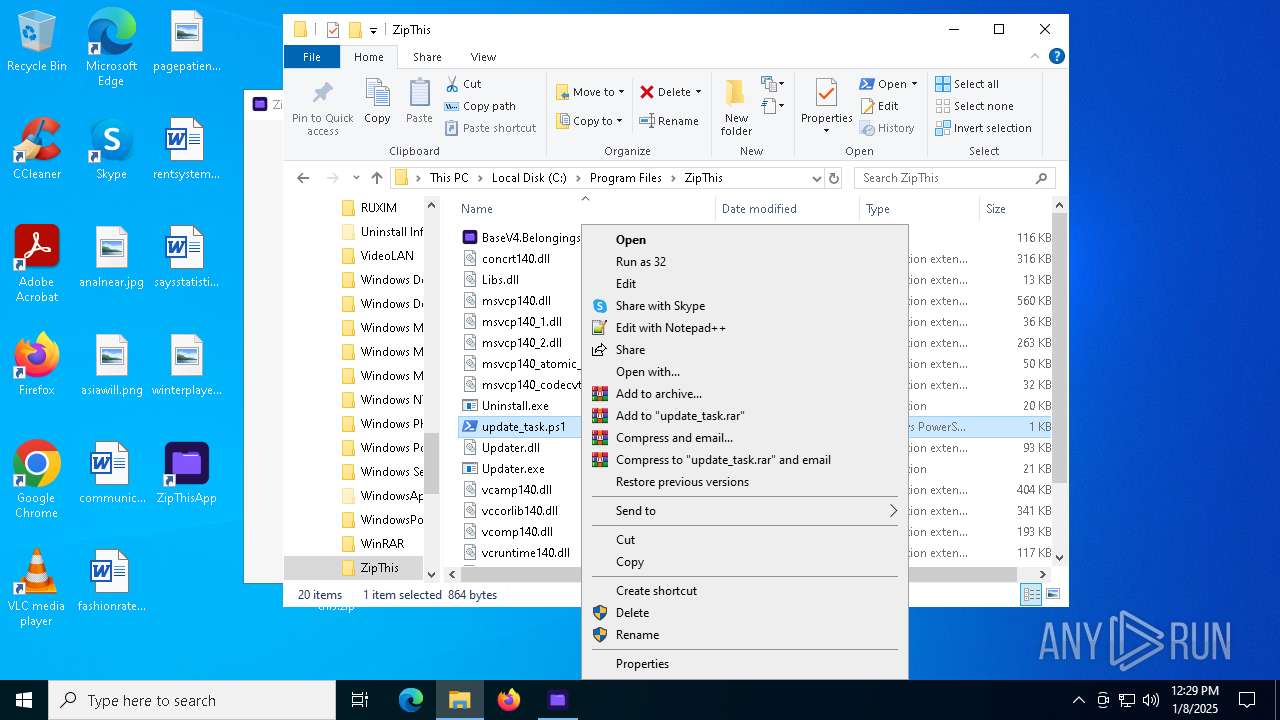Open ZipThisApp desktop shortcut

(x=186, y=473)
